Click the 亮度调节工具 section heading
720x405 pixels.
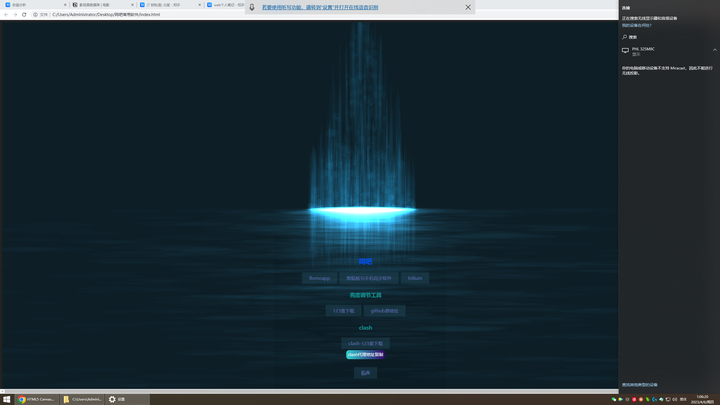(x=366, y=295)
